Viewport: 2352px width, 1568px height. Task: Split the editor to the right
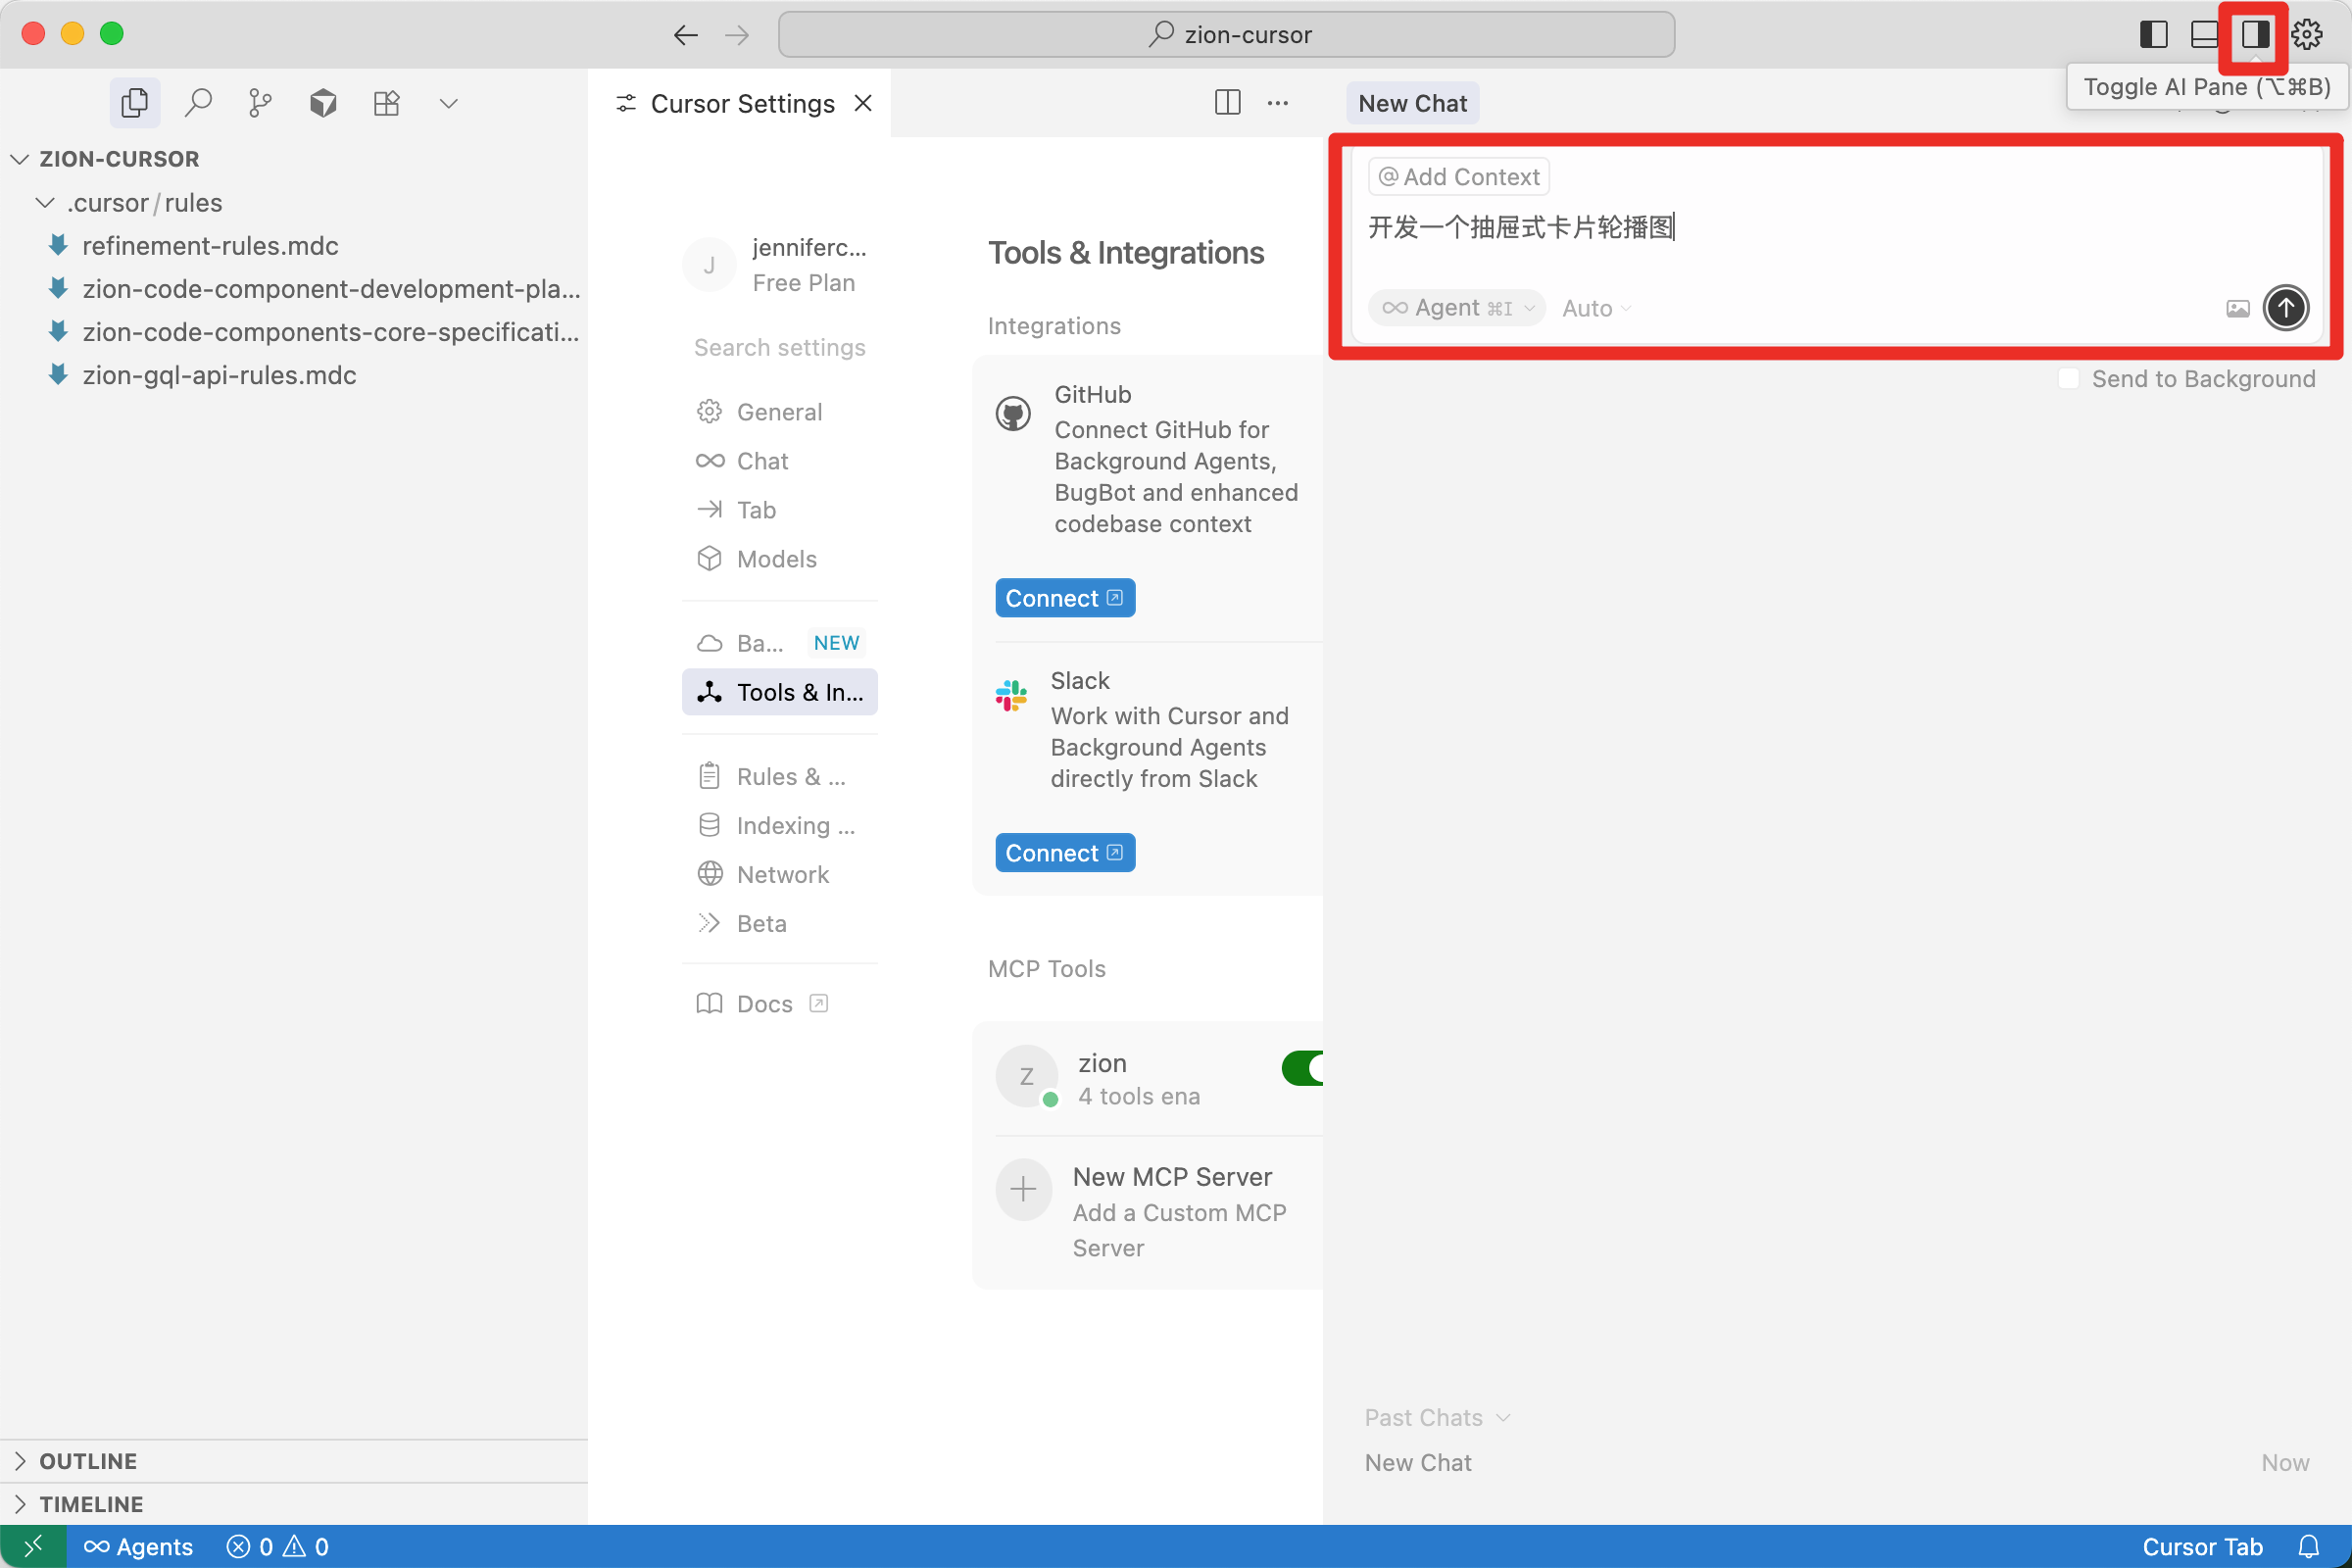pos(1227,103)
